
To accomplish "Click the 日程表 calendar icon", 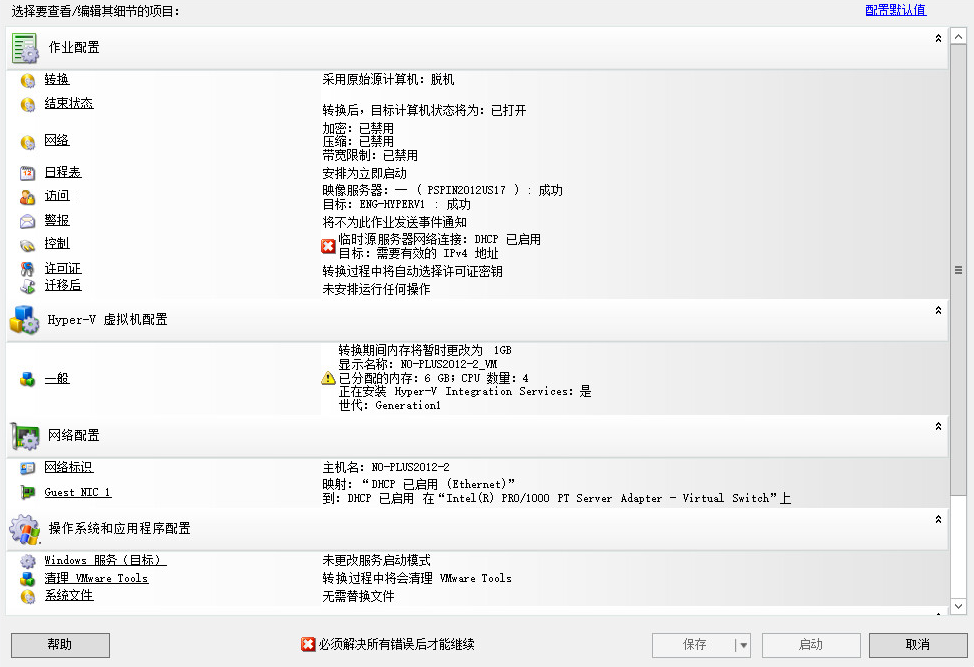I will (27, 173).
